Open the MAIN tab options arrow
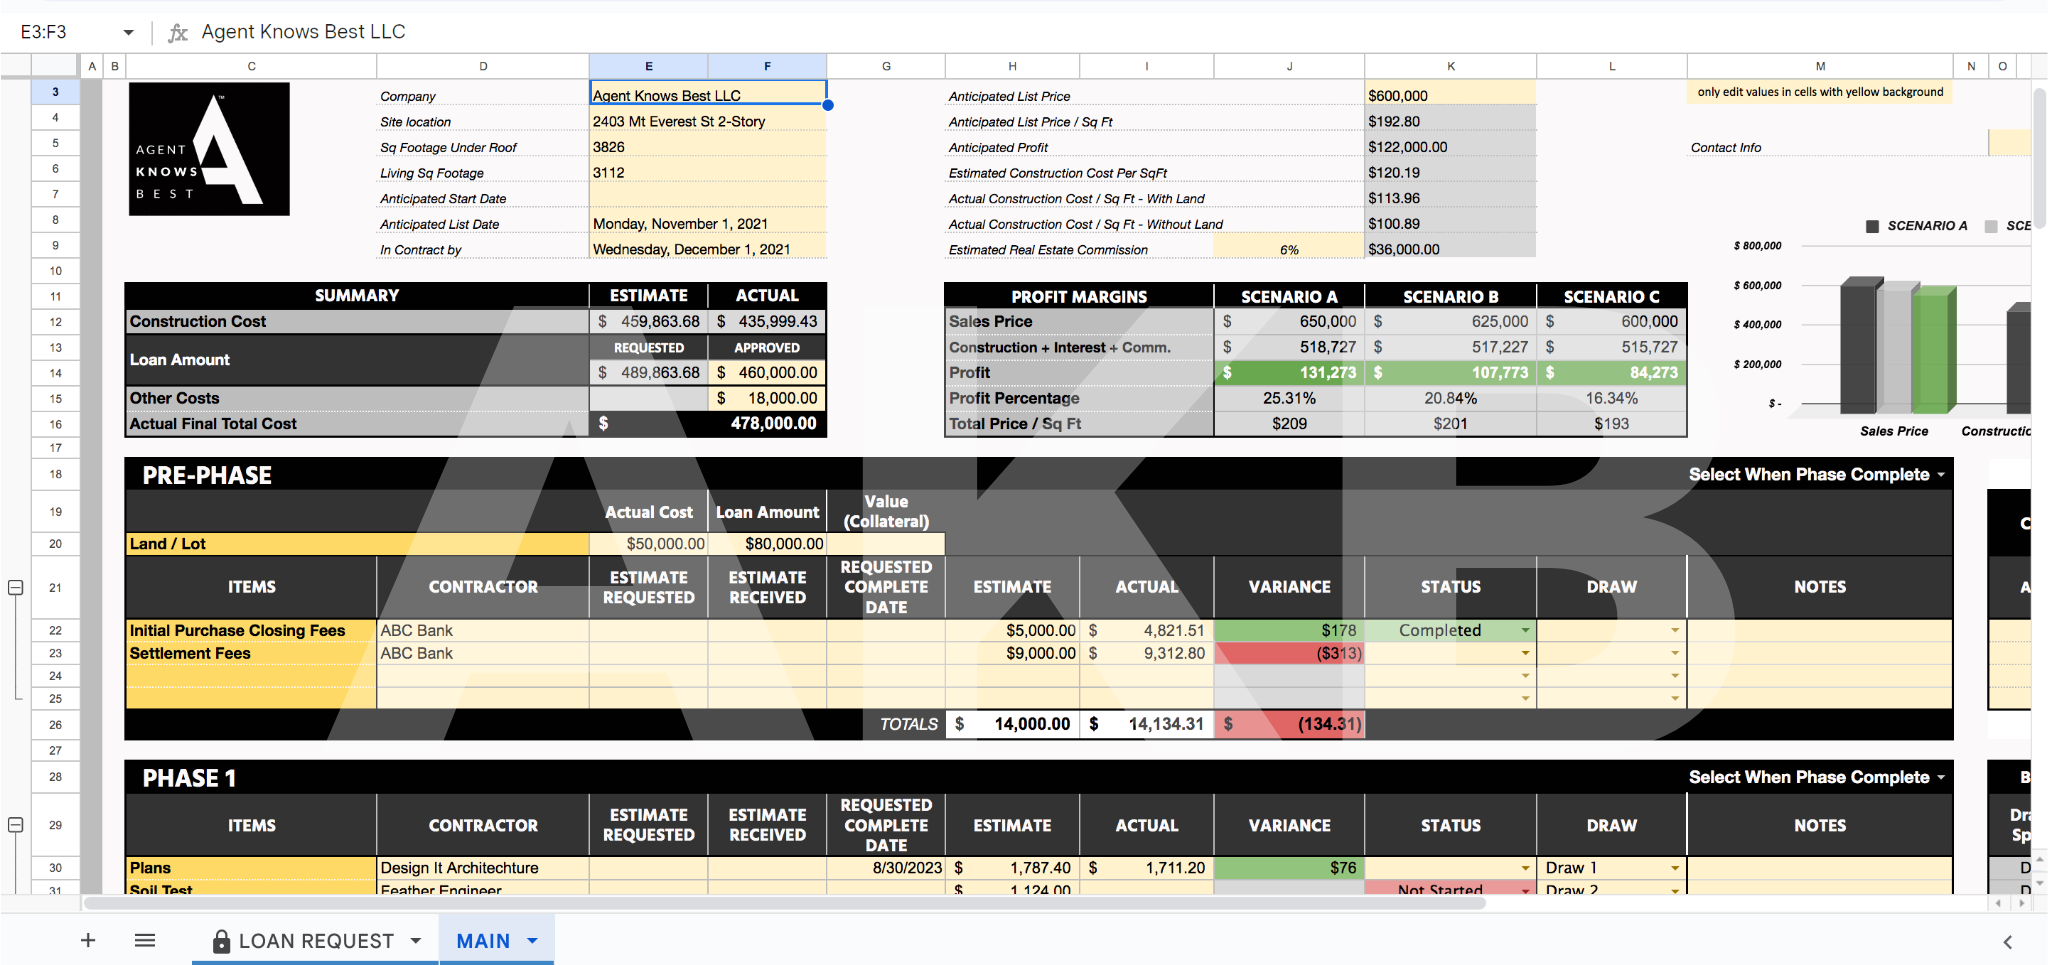This screenshot has width=2048, height=965. tap(533, 941)
